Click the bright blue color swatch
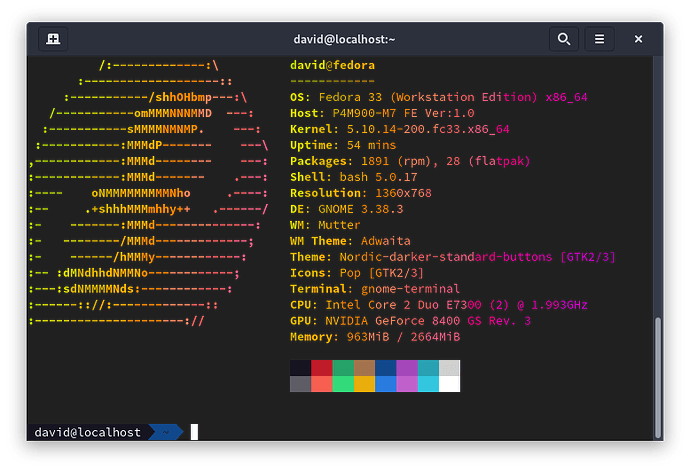 coord(386,384)
